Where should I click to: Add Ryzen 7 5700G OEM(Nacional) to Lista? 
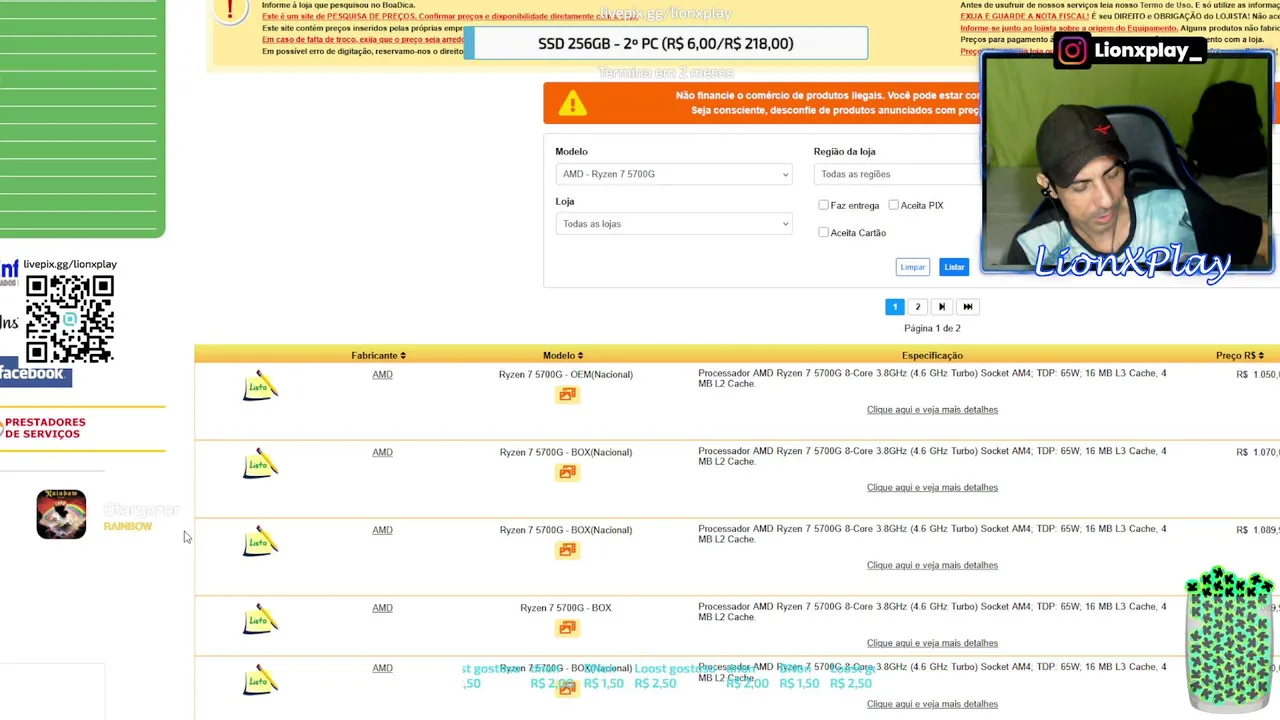260,387
